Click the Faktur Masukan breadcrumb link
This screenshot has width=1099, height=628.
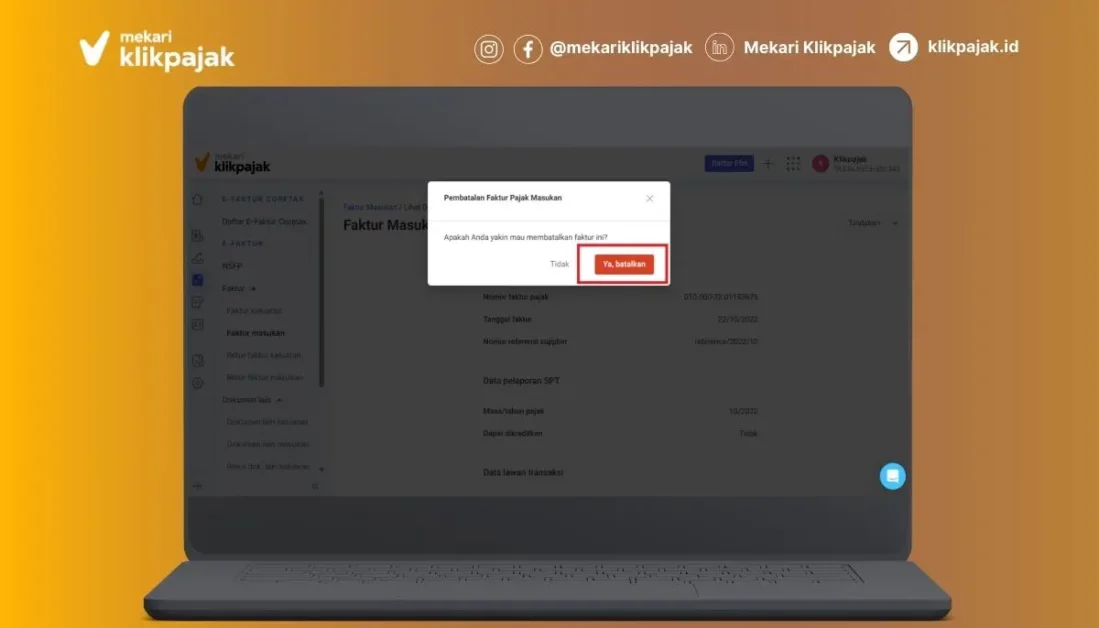(369, 207)
